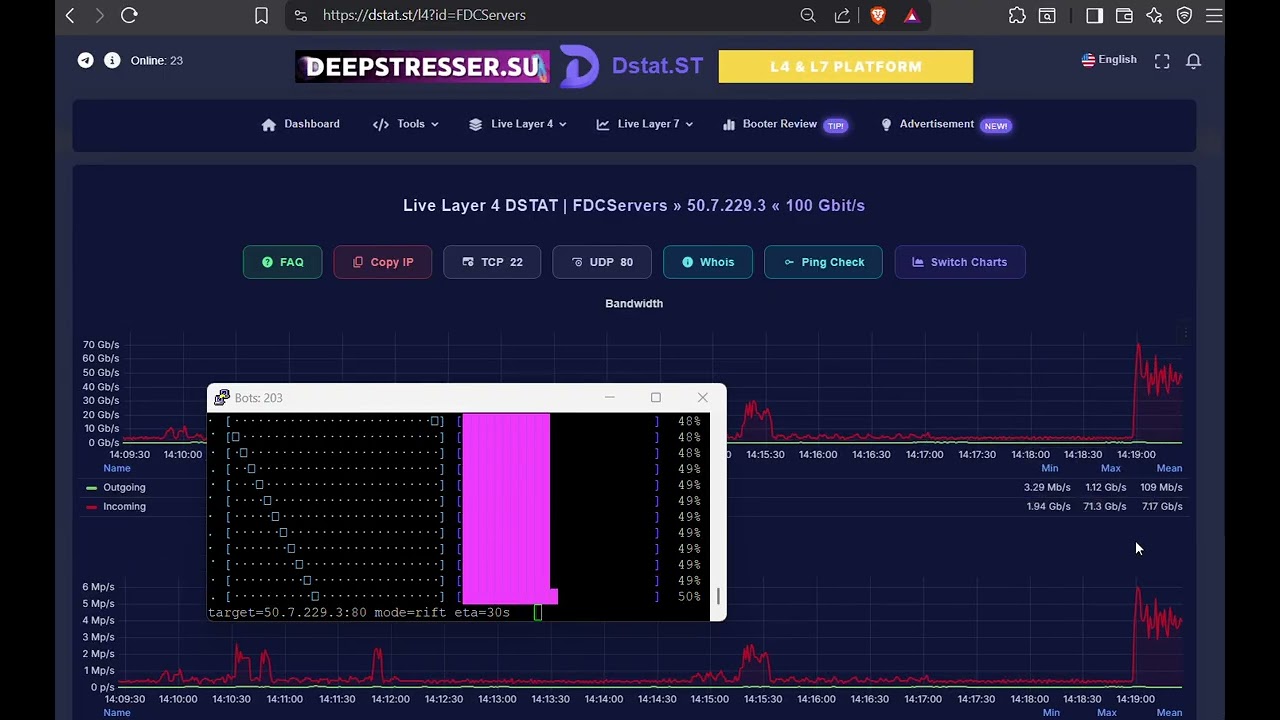
Task: Expand the Live Layer 4 dropdown
Action: pyautogui.click(x=517, y=124)
